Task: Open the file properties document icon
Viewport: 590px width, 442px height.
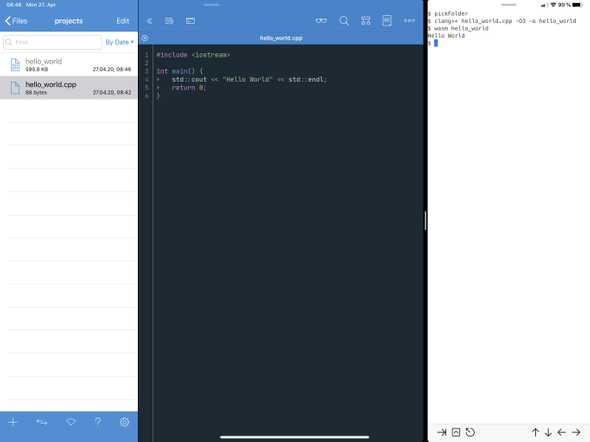Action: point(387,21)
